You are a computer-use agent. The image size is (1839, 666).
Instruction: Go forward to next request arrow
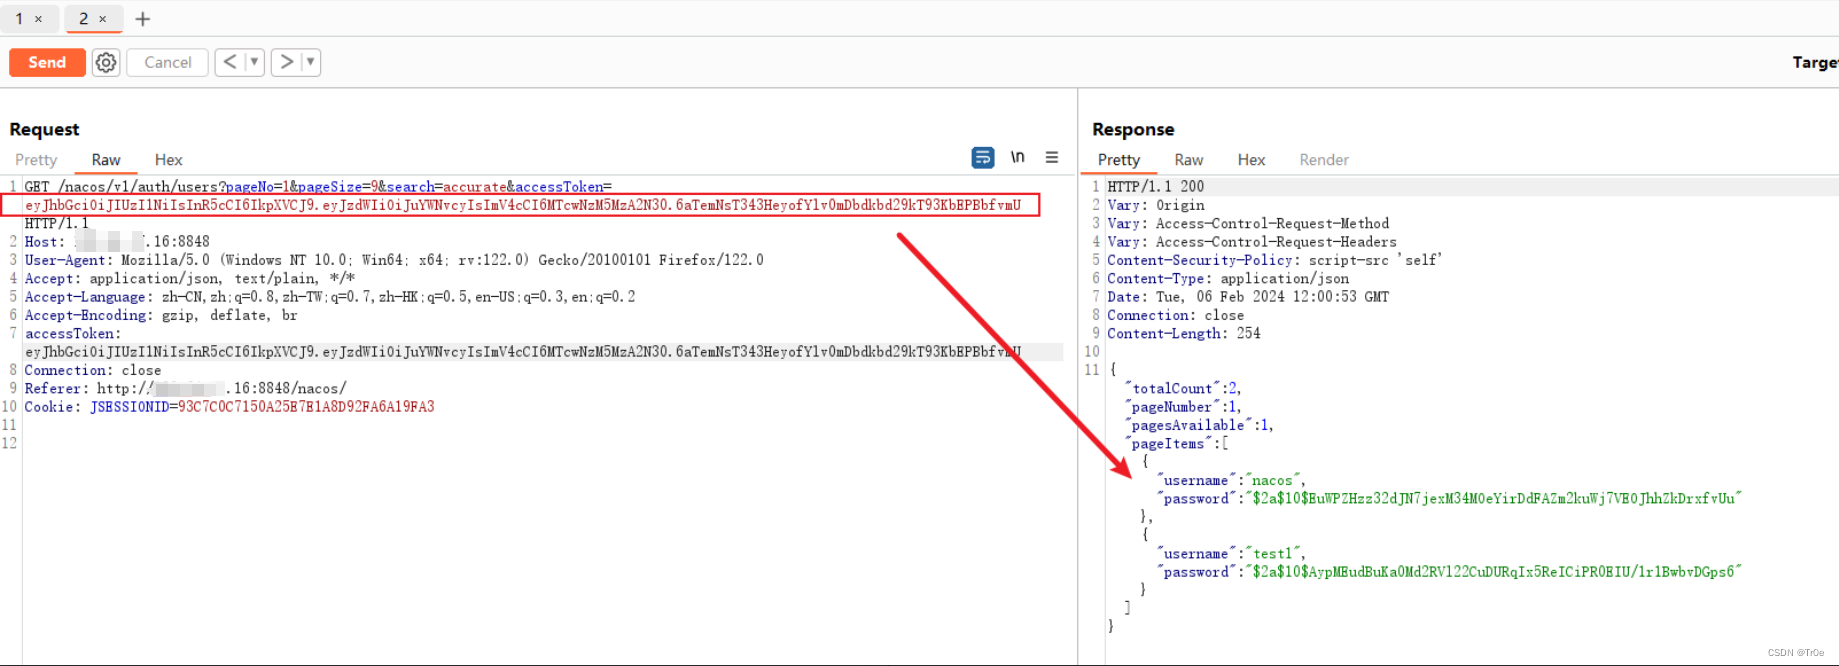click(286, 62)
